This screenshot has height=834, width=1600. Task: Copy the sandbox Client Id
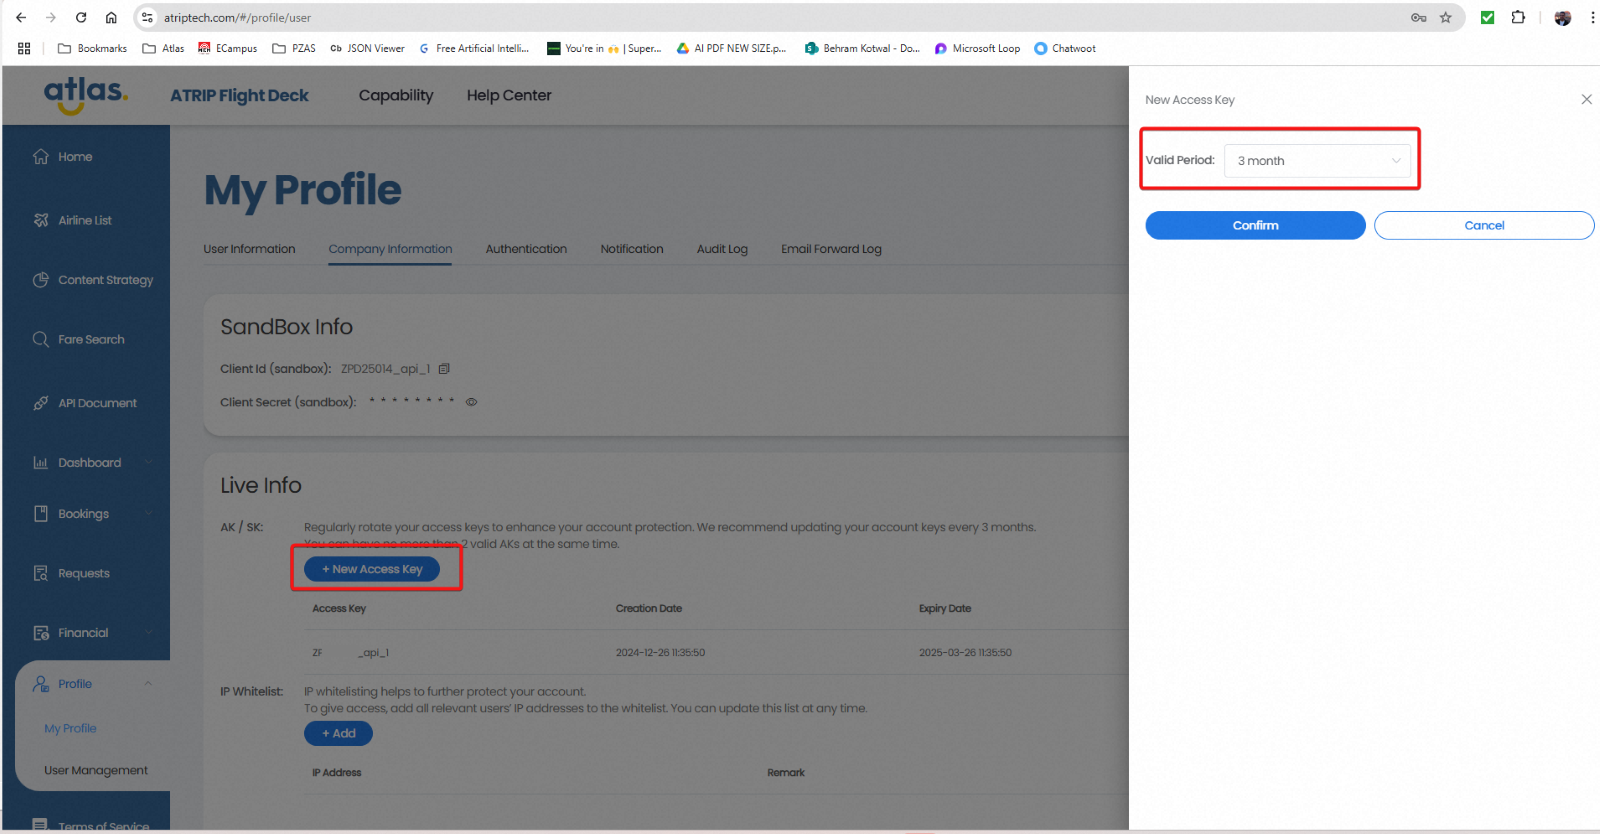[444, 369]
